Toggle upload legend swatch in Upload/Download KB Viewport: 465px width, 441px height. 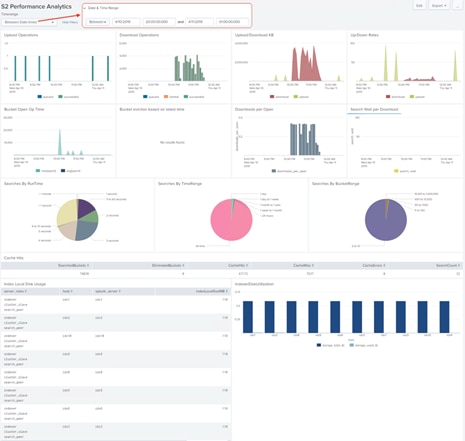pyautogui.click(x=295, y=97)
